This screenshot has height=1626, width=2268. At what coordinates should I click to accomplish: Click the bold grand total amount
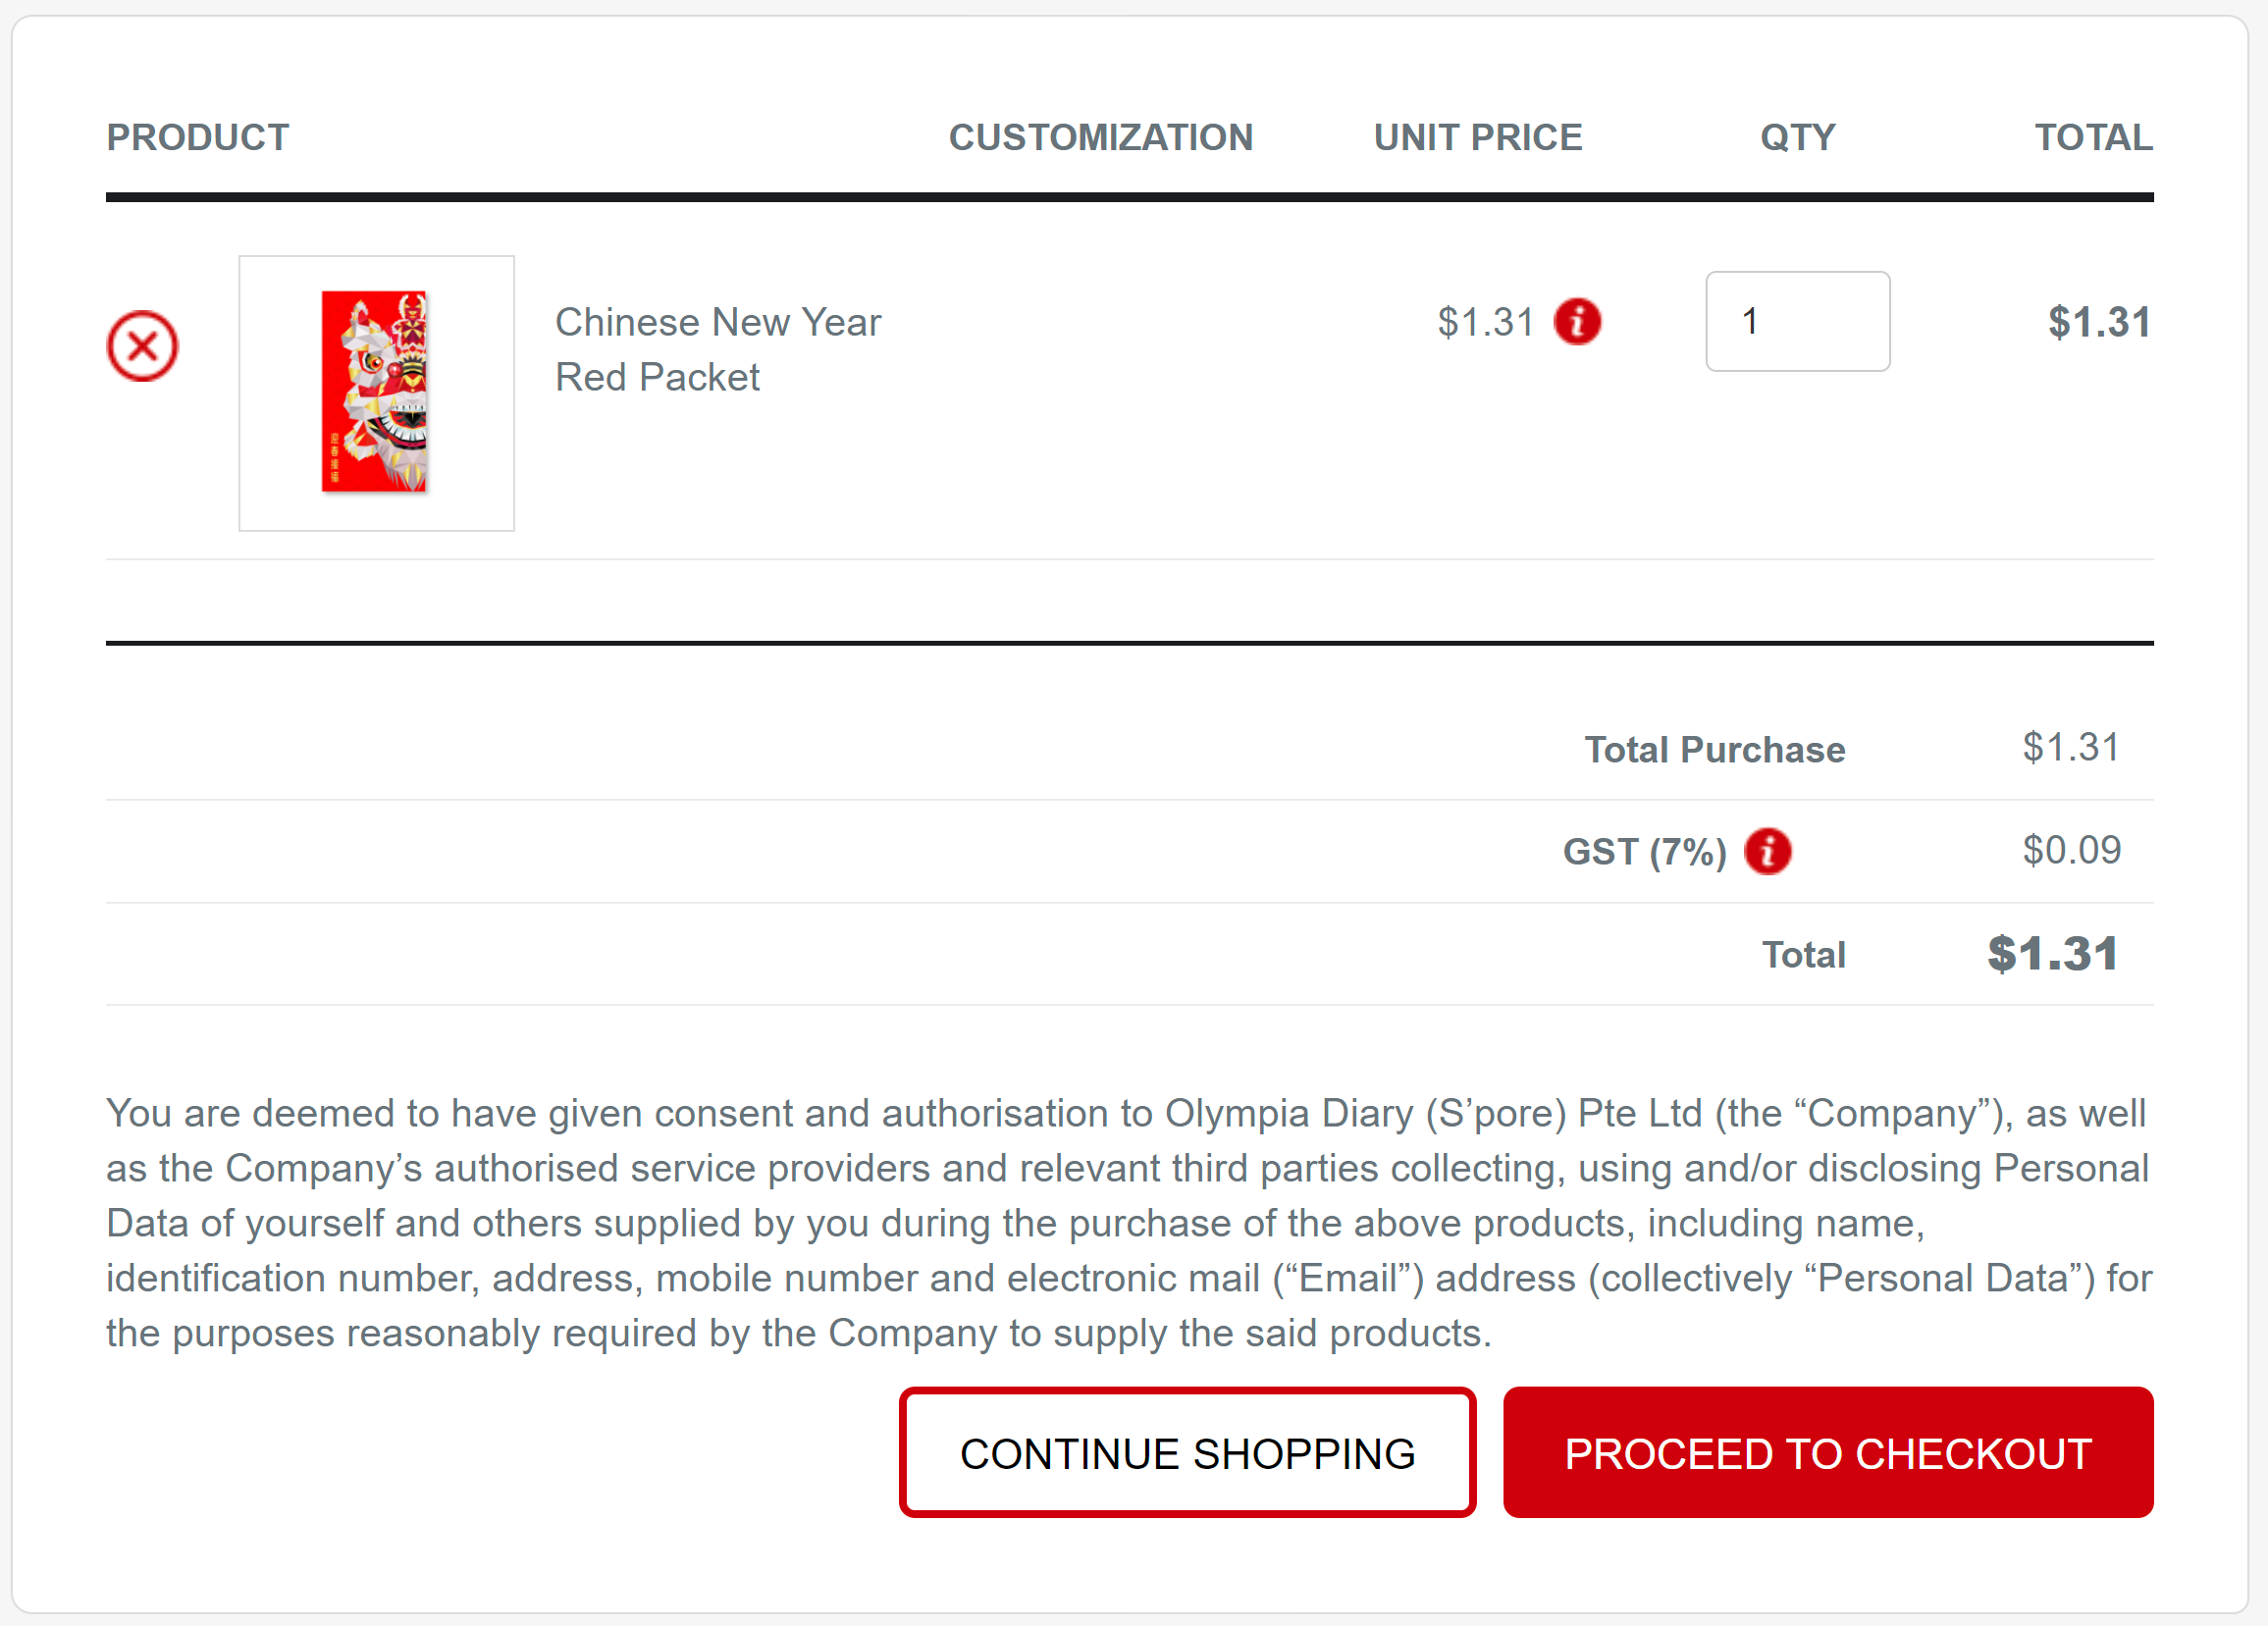coord(2052,954)
